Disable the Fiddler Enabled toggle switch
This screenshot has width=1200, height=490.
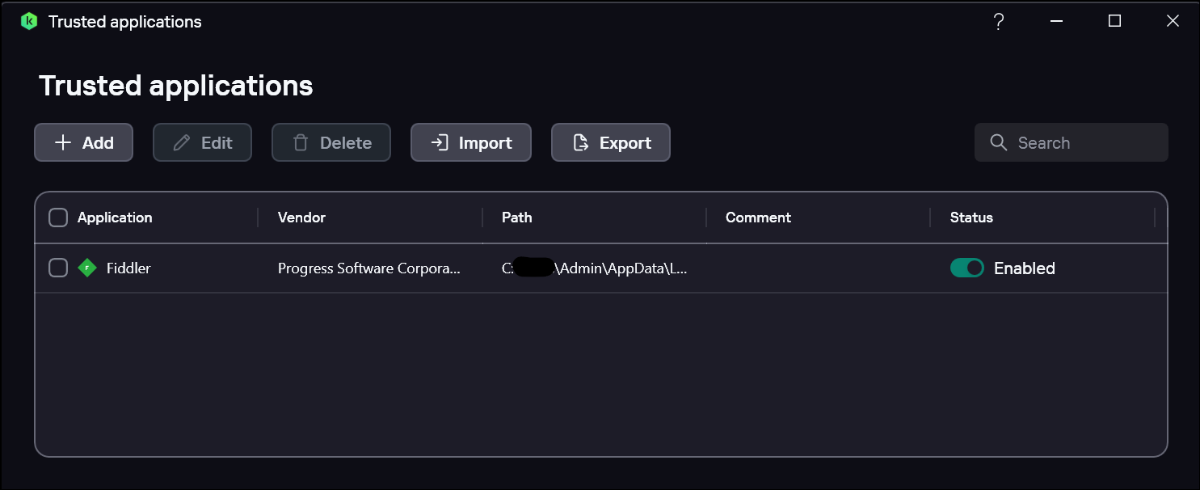coord(967,268)
